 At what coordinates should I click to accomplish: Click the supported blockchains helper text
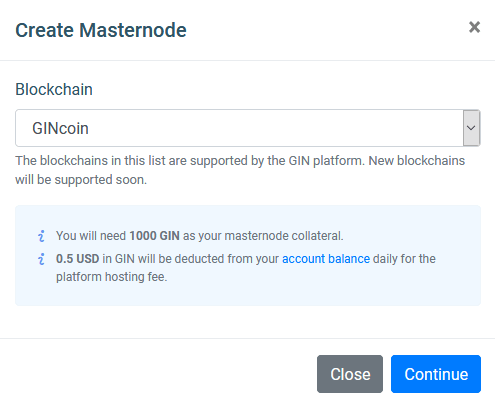[x=240, y=170]
